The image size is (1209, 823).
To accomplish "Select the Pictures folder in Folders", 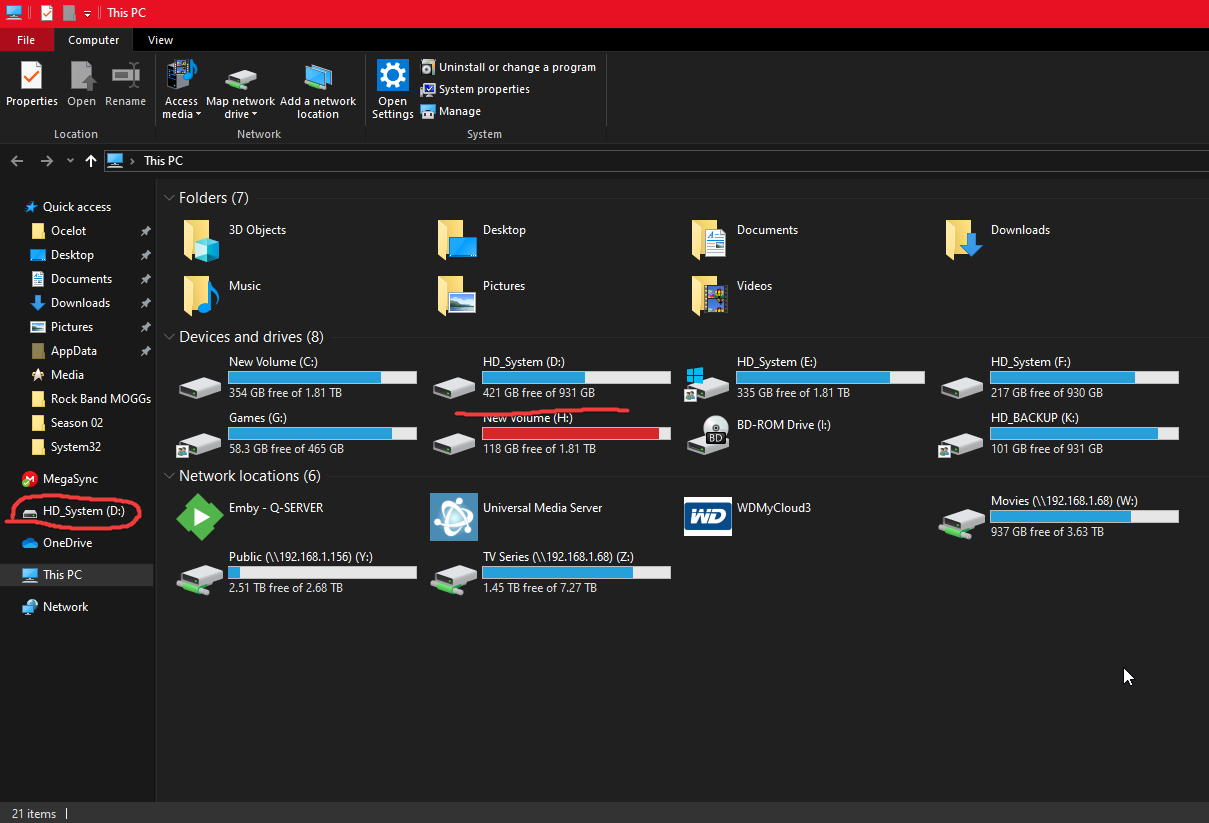I will tap(482, 297).
